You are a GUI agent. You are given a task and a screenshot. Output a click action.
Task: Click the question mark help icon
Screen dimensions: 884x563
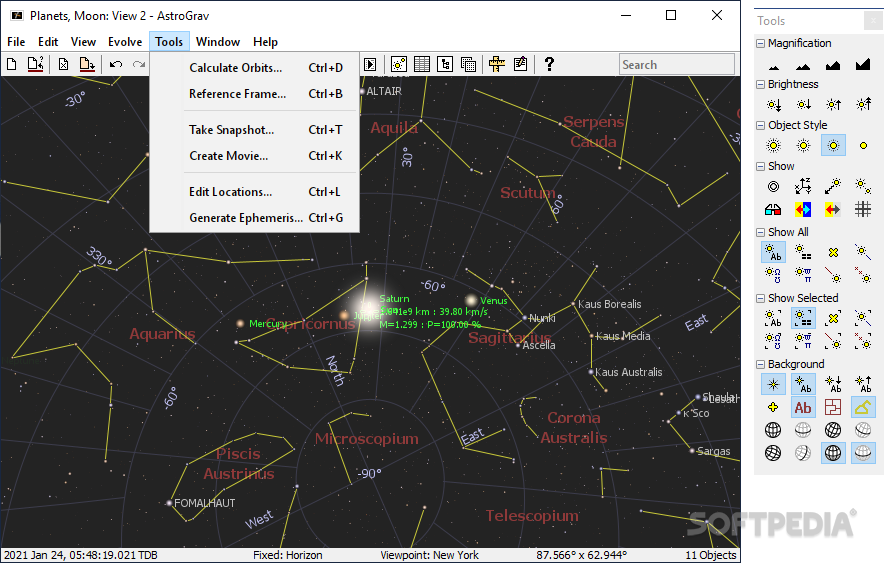[549, 64]
